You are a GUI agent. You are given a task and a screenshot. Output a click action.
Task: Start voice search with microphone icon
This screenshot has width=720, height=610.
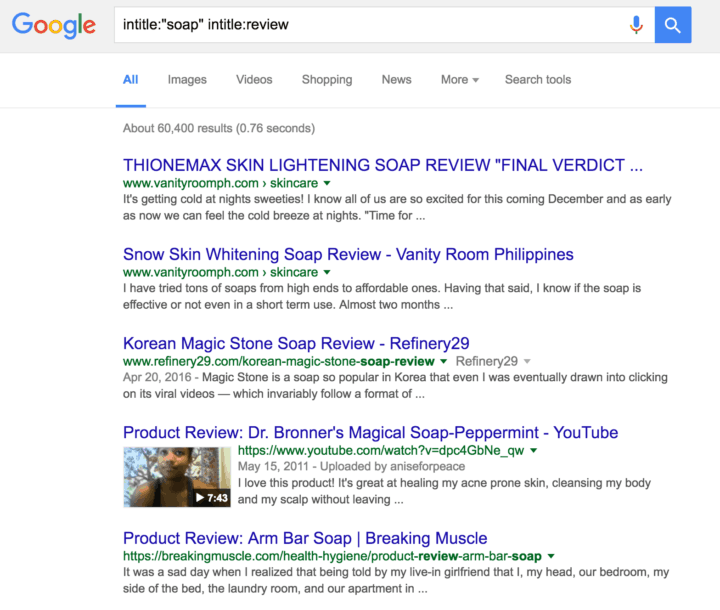[636, 25]
